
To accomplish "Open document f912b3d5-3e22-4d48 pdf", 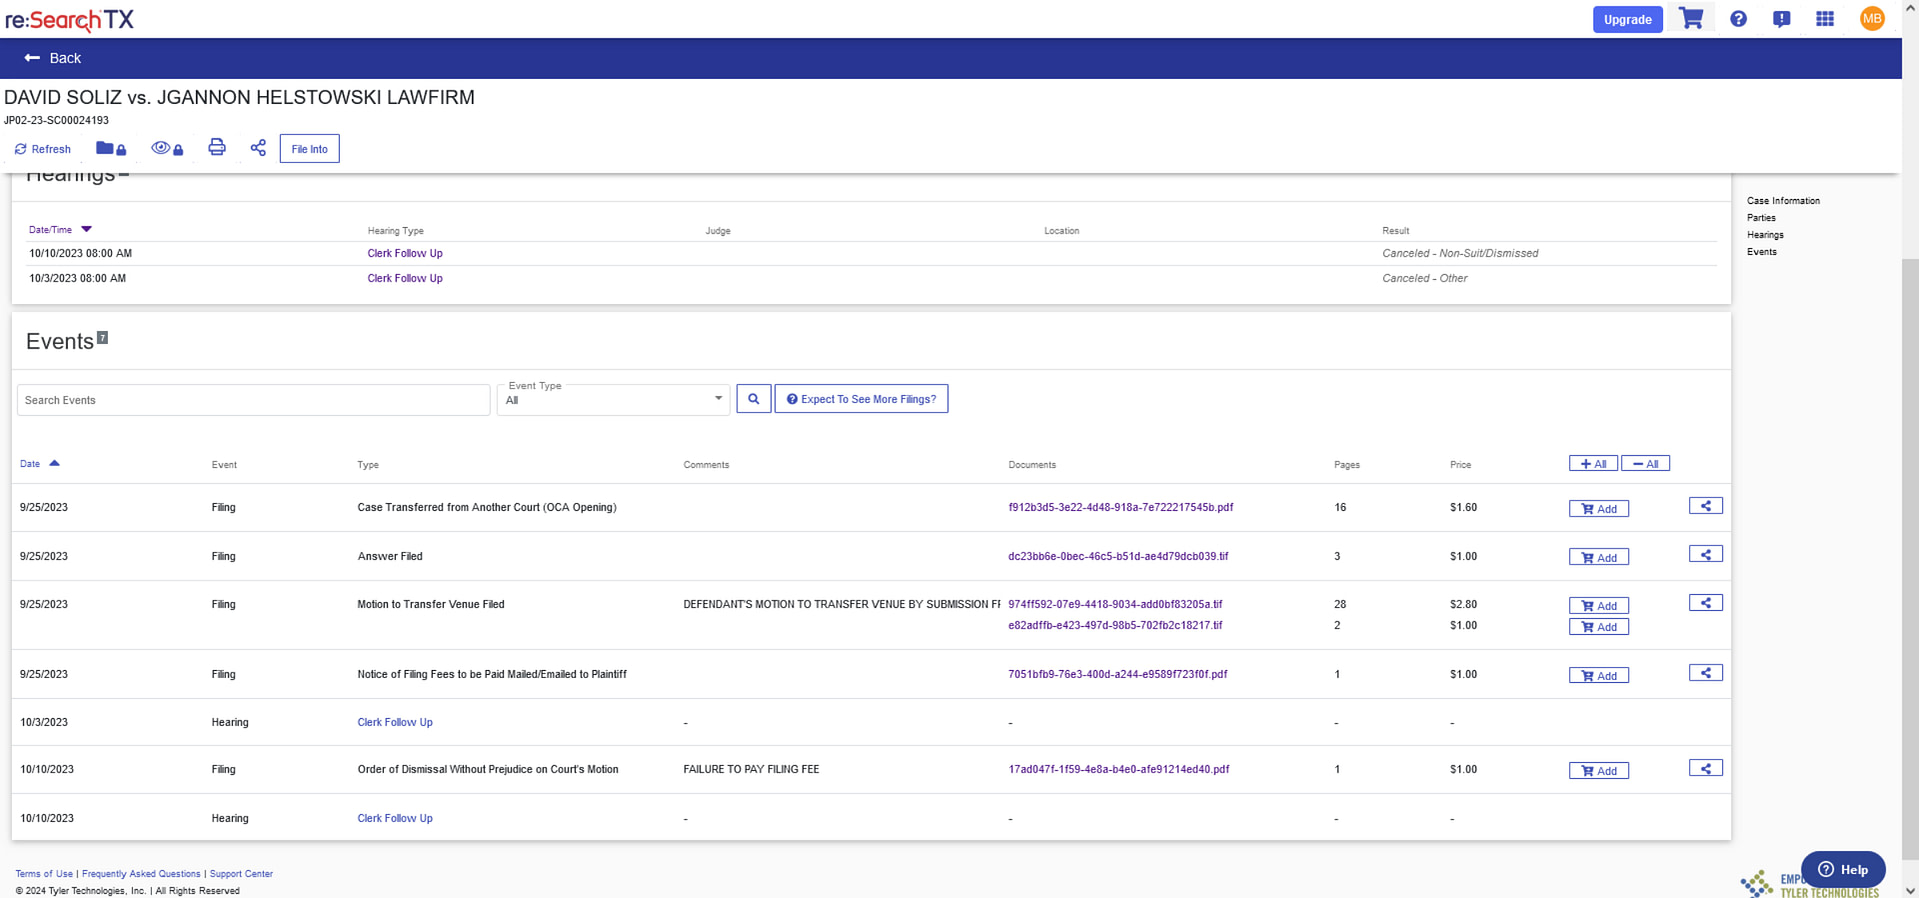I will click(x=1120, y=508).
